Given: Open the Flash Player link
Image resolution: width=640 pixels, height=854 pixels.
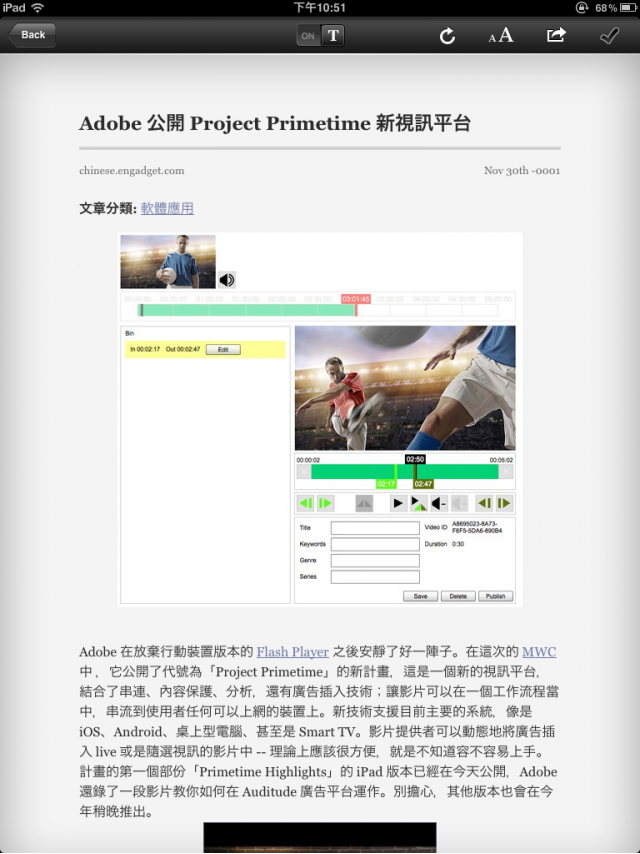Looking at the screenshot, I should (x=292, y=651).
